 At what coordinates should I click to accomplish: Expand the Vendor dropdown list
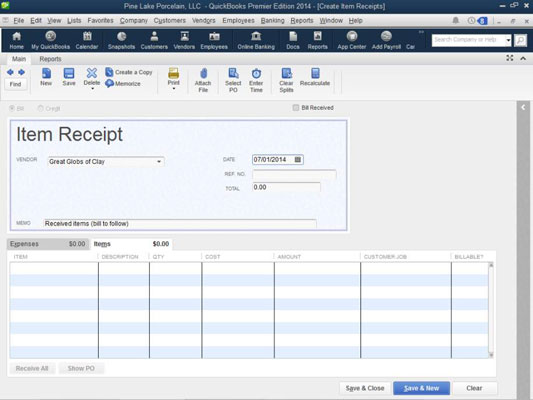[x=159, y=162]
